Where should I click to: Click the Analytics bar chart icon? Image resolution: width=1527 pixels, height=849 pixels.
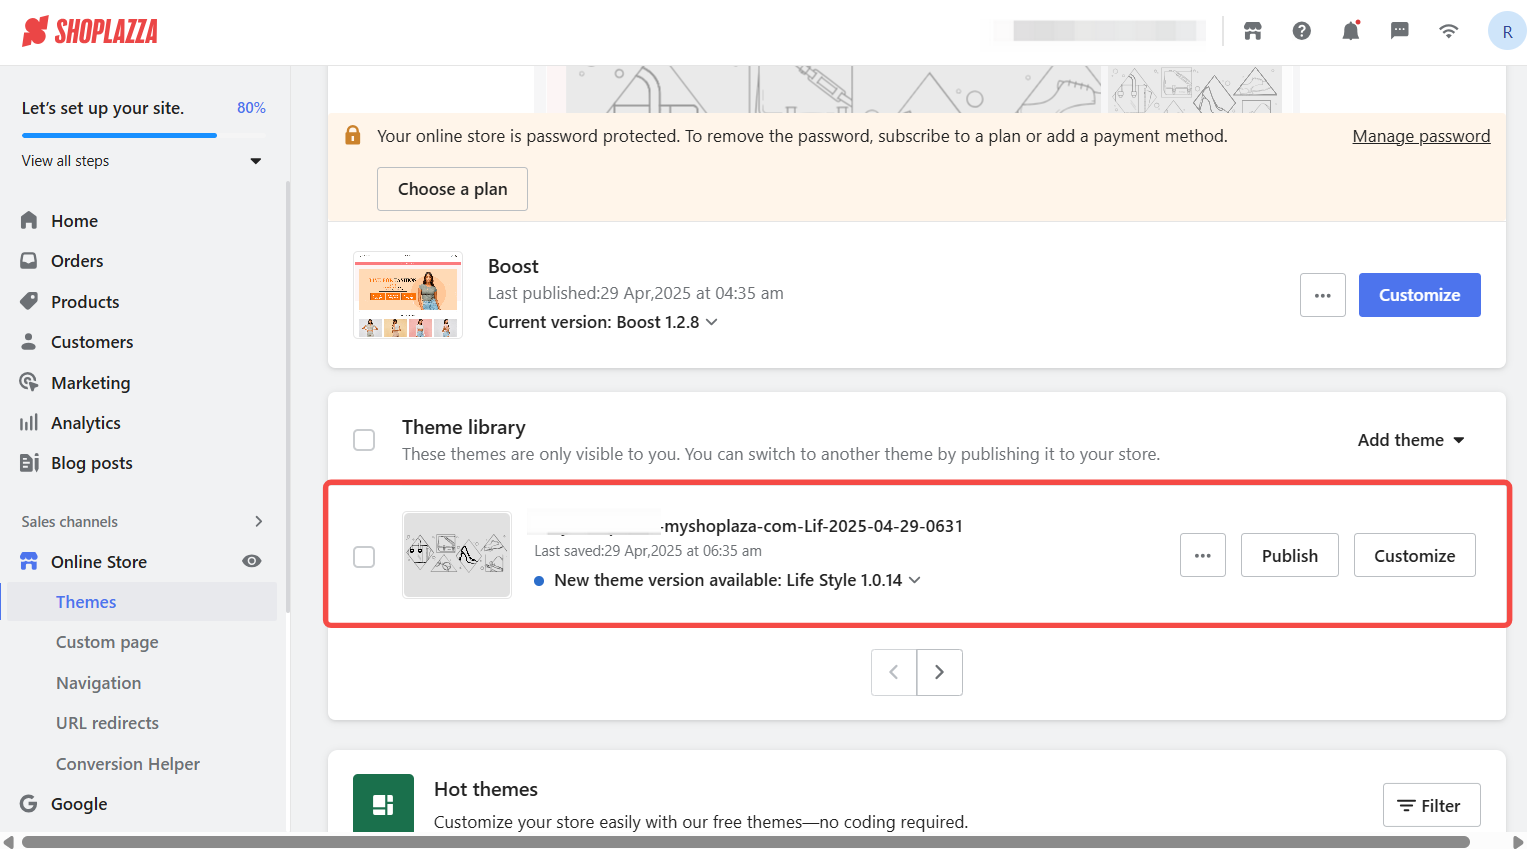(x=29, y=422)
